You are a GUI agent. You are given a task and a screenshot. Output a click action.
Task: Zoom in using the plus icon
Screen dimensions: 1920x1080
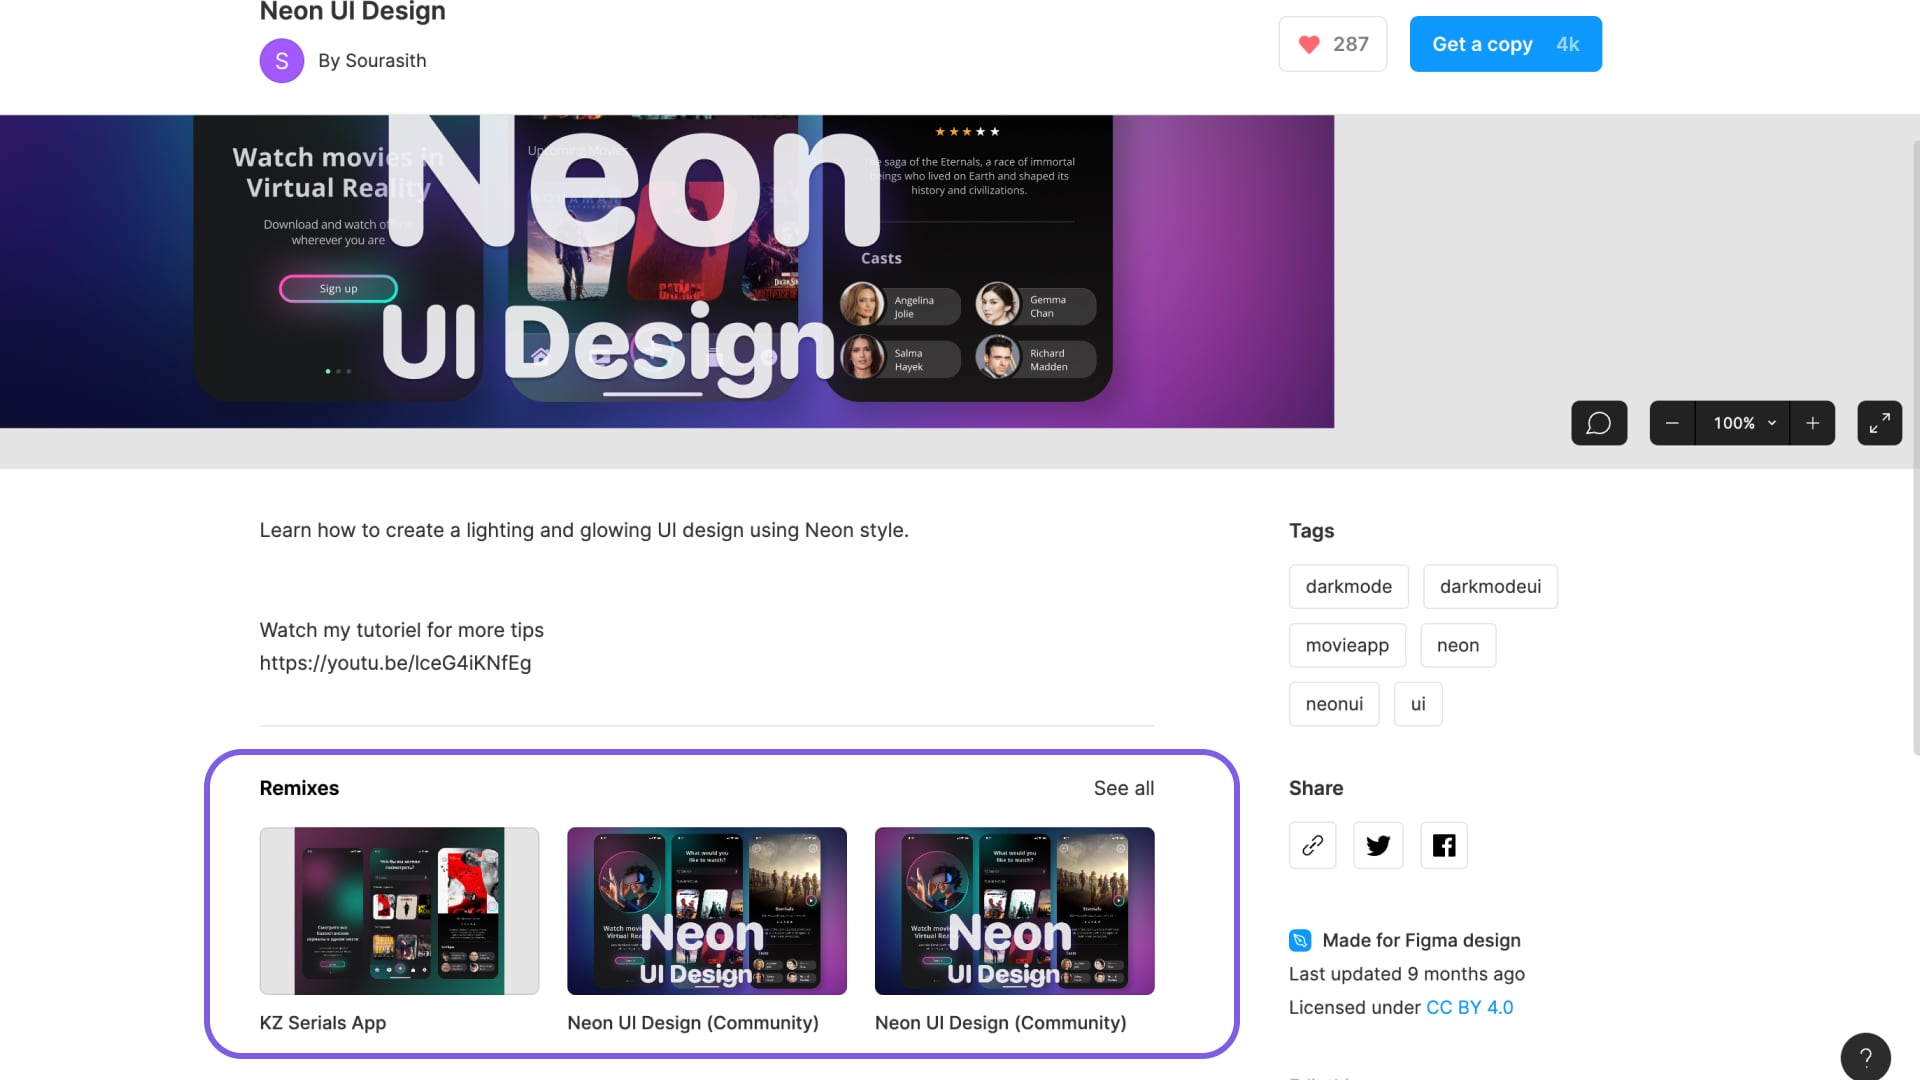(1813, 422)
